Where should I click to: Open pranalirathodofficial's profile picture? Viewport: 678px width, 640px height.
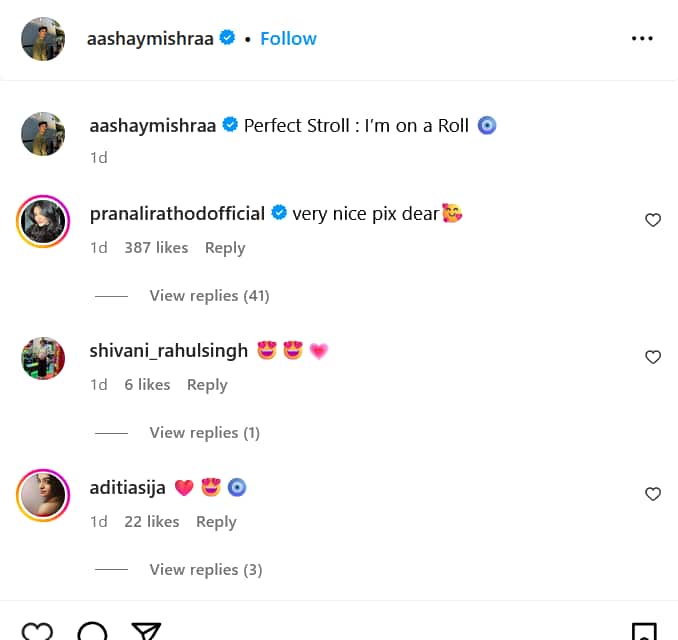pos(43,220)
